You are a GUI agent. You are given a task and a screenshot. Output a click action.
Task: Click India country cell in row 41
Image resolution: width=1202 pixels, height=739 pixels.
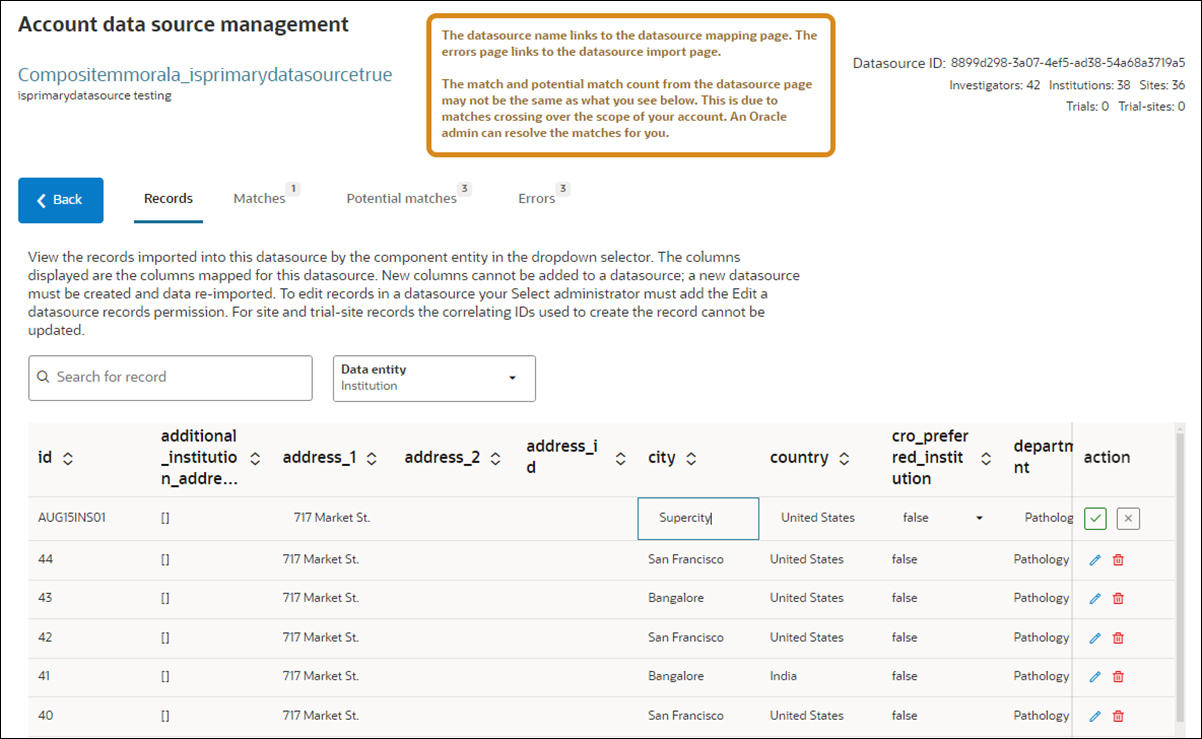coord(783,677)
